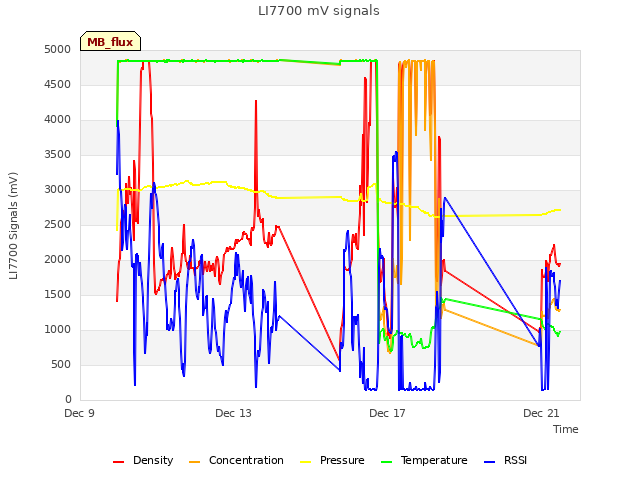Click the 2500 y-axis tick label

coord(58,224)
